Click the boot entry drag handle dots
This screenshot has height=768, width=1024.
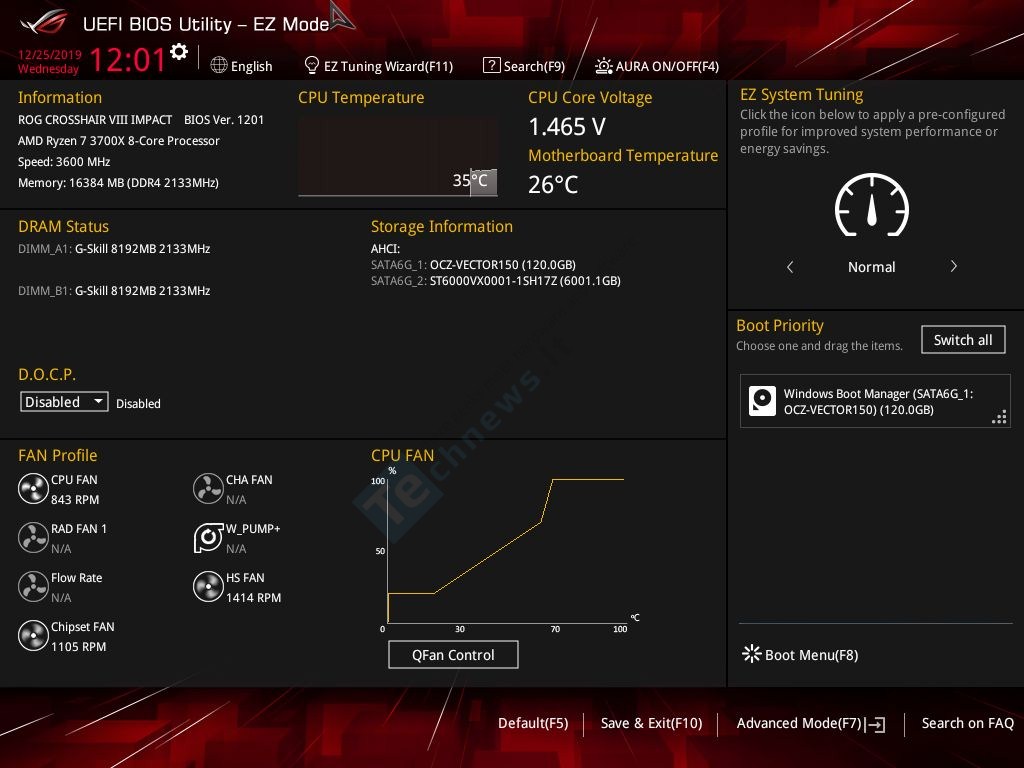999,417
